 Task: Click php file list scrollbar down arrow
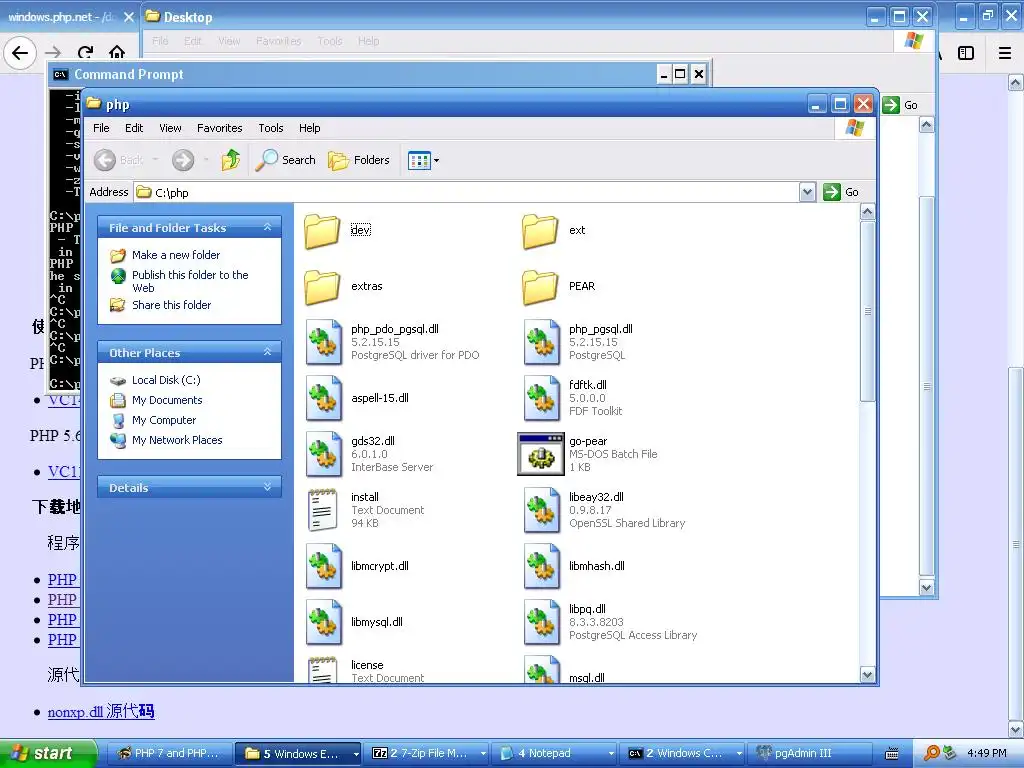click(867, 675)
